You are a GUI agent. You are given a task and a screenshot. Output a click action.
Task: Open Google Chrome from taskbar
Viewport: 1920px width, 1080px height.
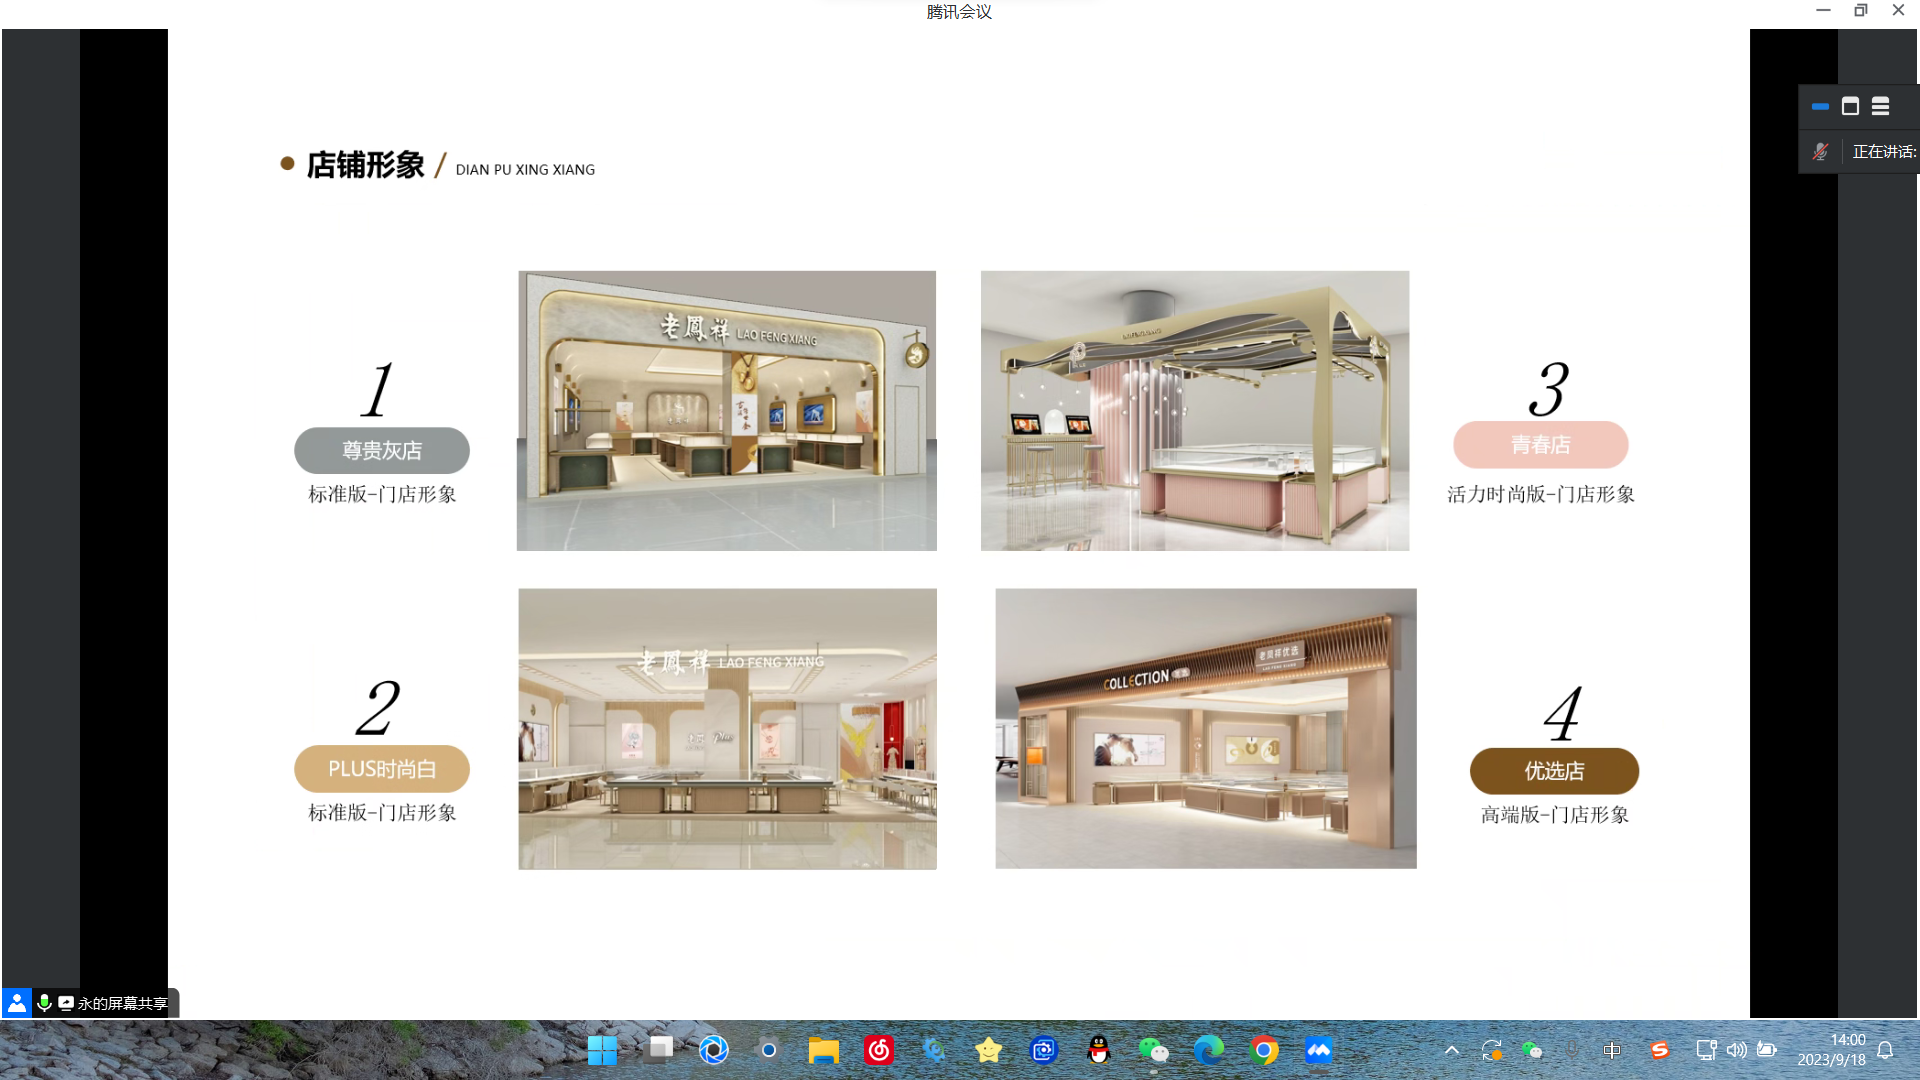coord(1263,1050)
